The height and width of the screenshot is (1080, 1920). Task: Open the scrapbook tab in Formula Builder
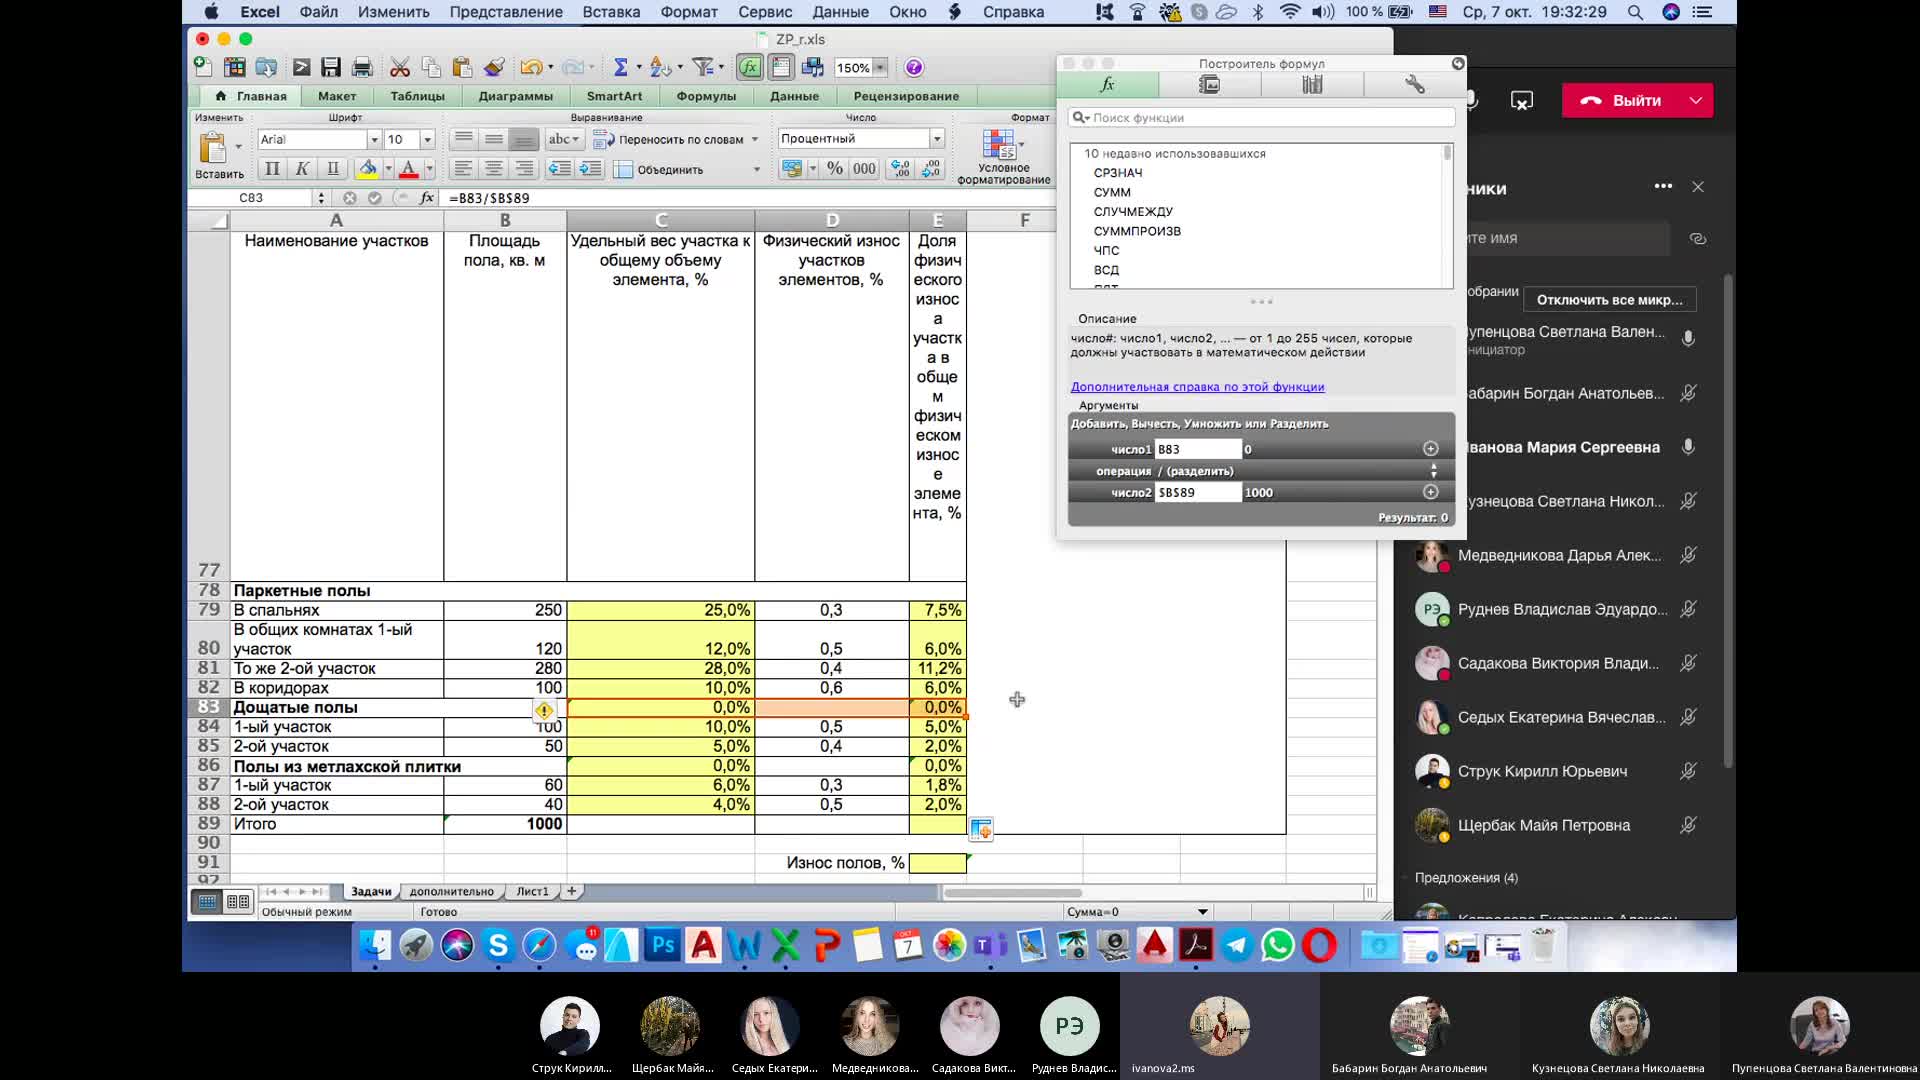tap(1209, 85)
